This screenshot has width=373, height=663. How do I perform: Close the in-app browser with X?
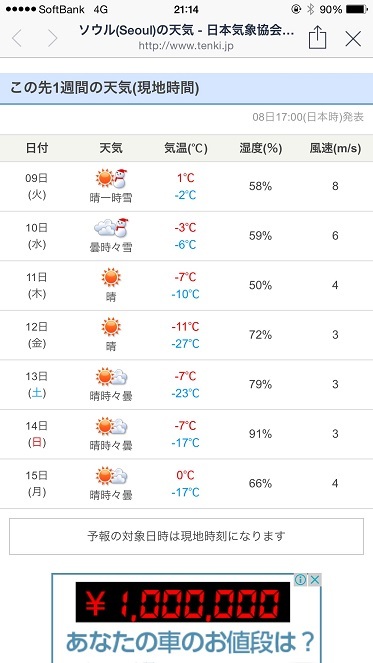(x=353, y=39)
